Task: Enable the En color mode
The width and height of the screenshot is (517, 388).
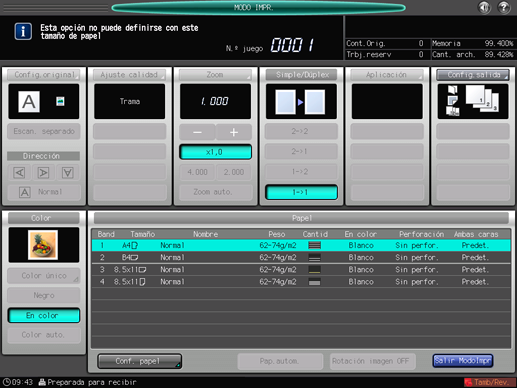Action: pos(44,315)
